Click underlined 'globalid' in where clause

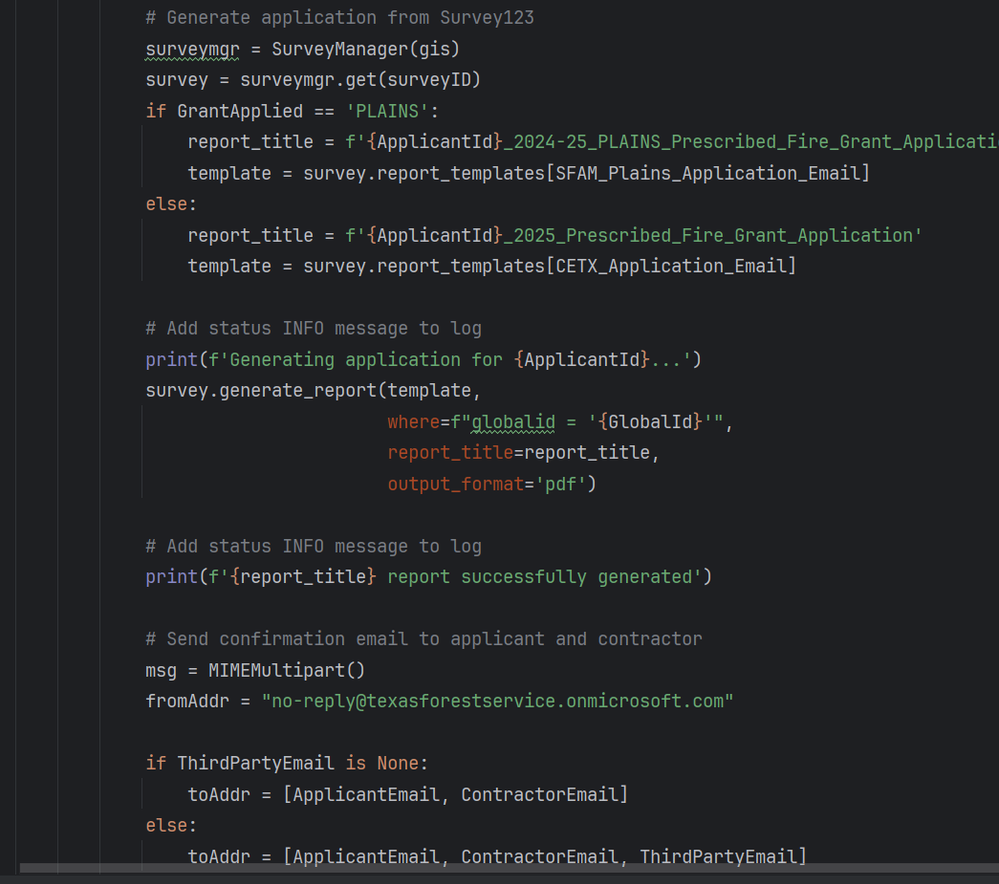point(513,422)
